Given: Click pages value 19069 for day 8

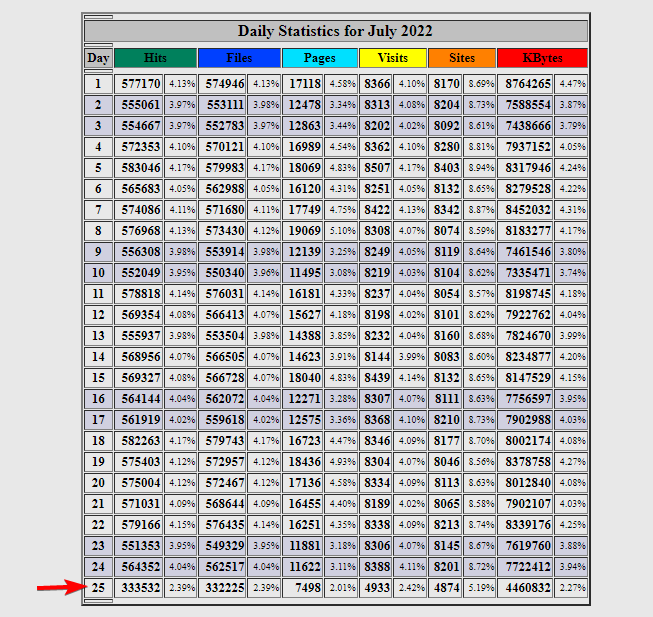Looking at the screenshot, I should pos(303,231).
